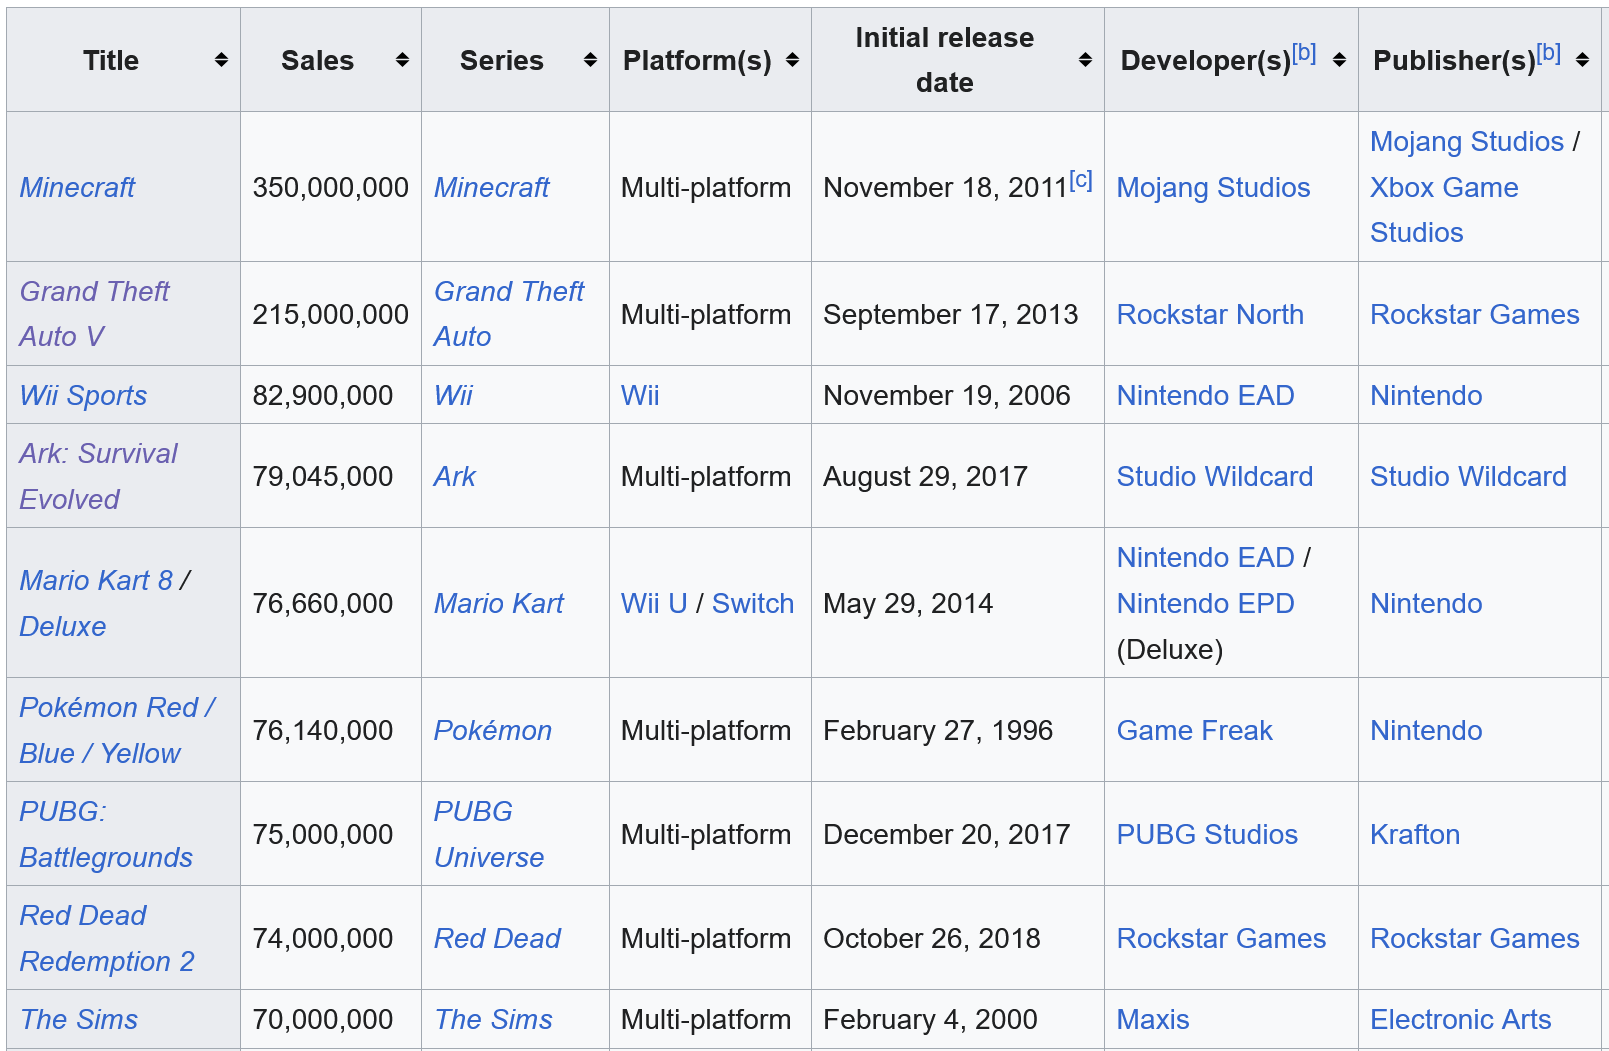Open The Sims title link

79,1019
